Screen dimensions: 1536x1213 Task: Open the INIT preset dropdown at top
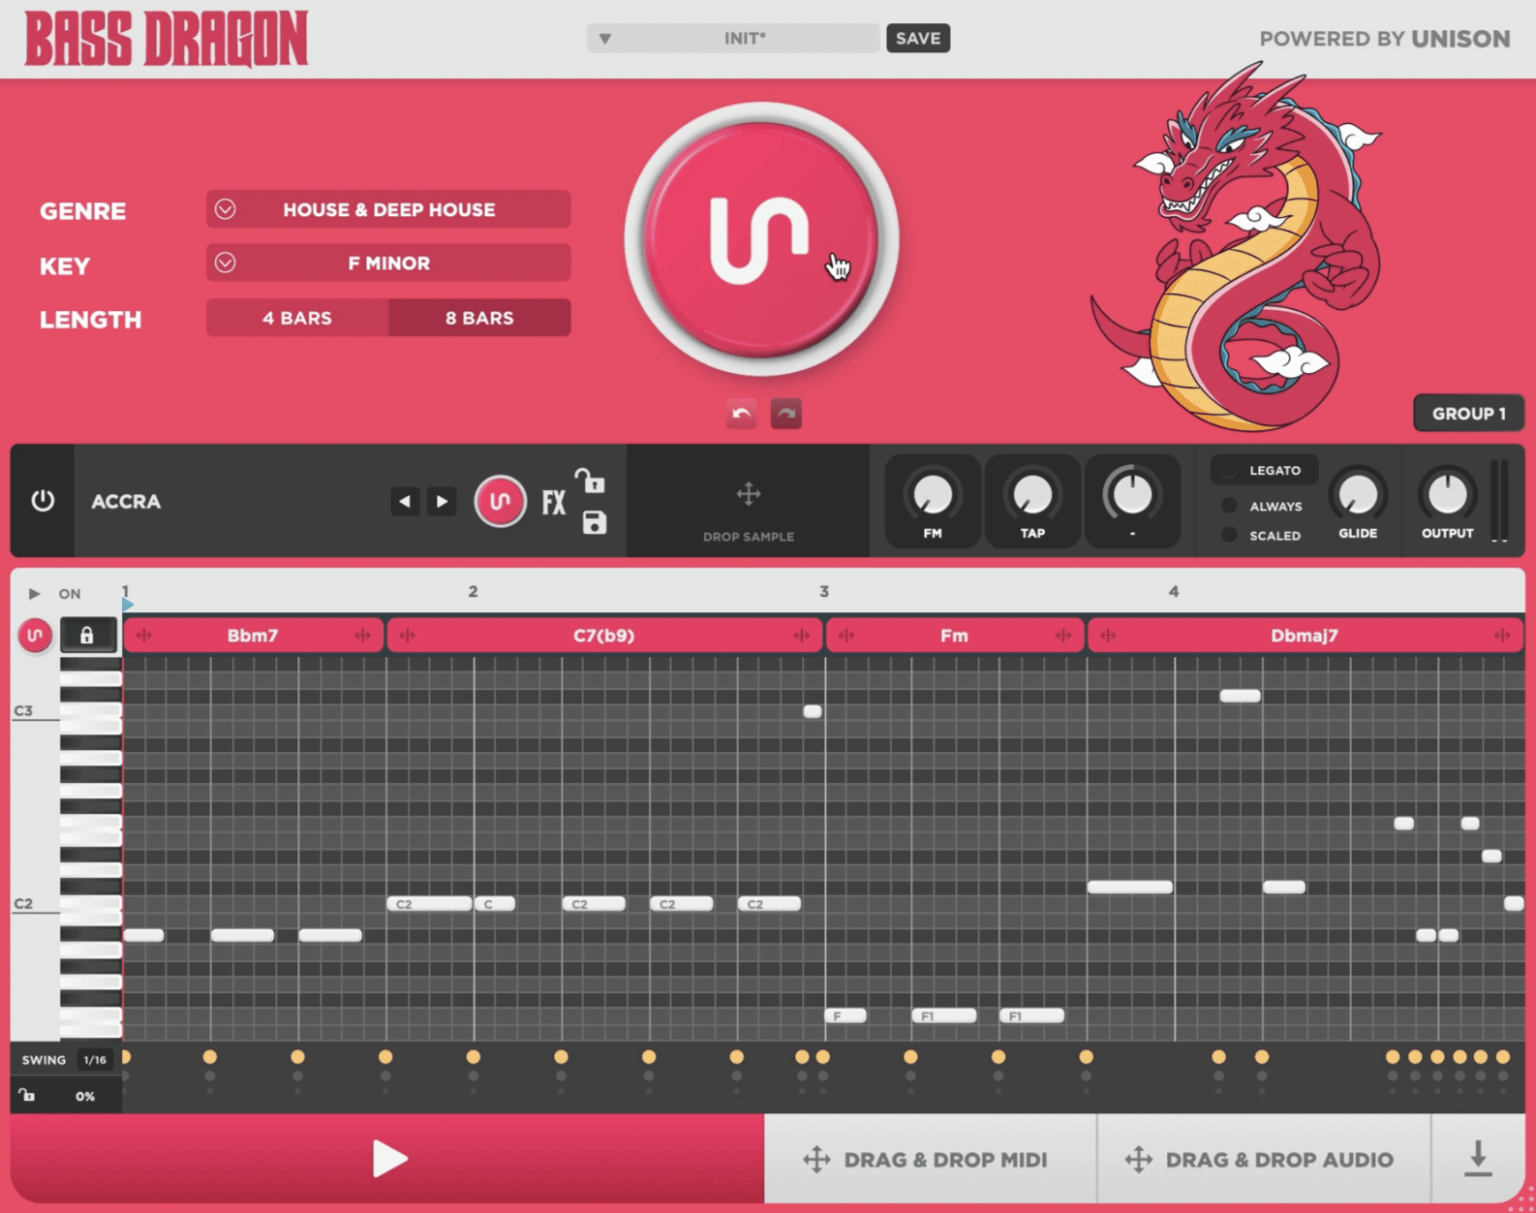pyautogui.click(x=732, y=38)
